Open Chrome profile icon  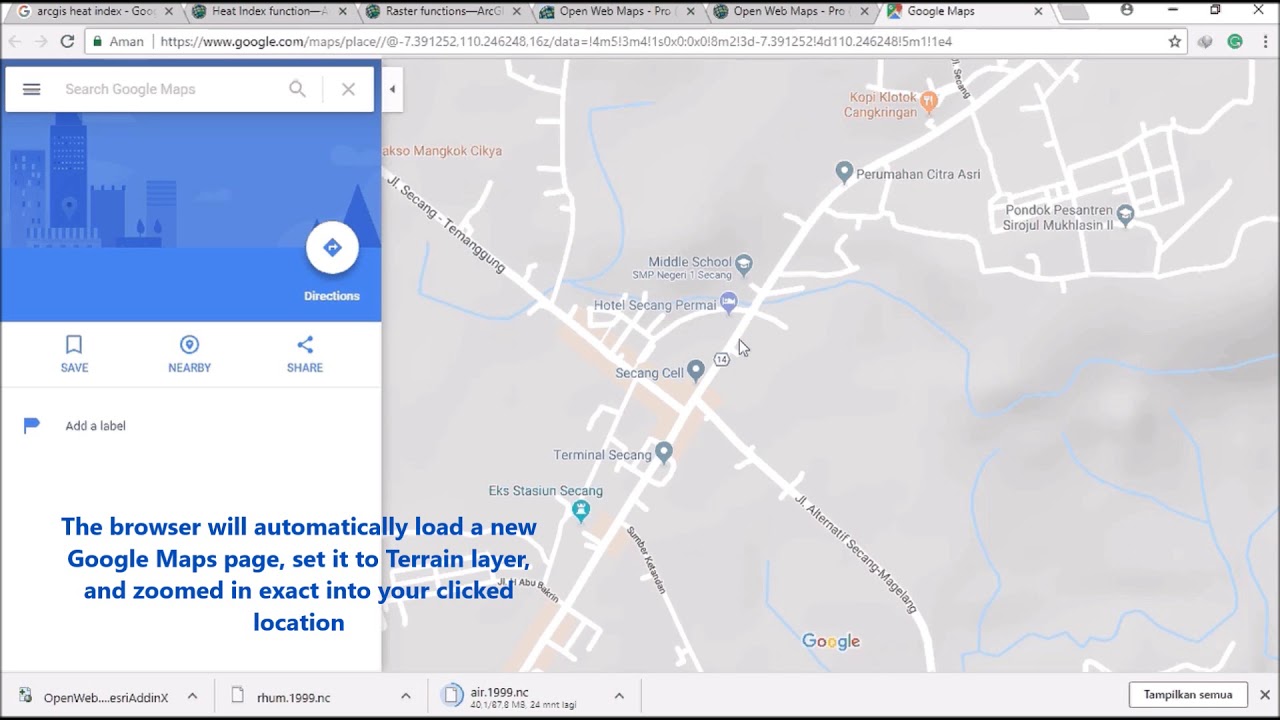[x=1127, y=10]
